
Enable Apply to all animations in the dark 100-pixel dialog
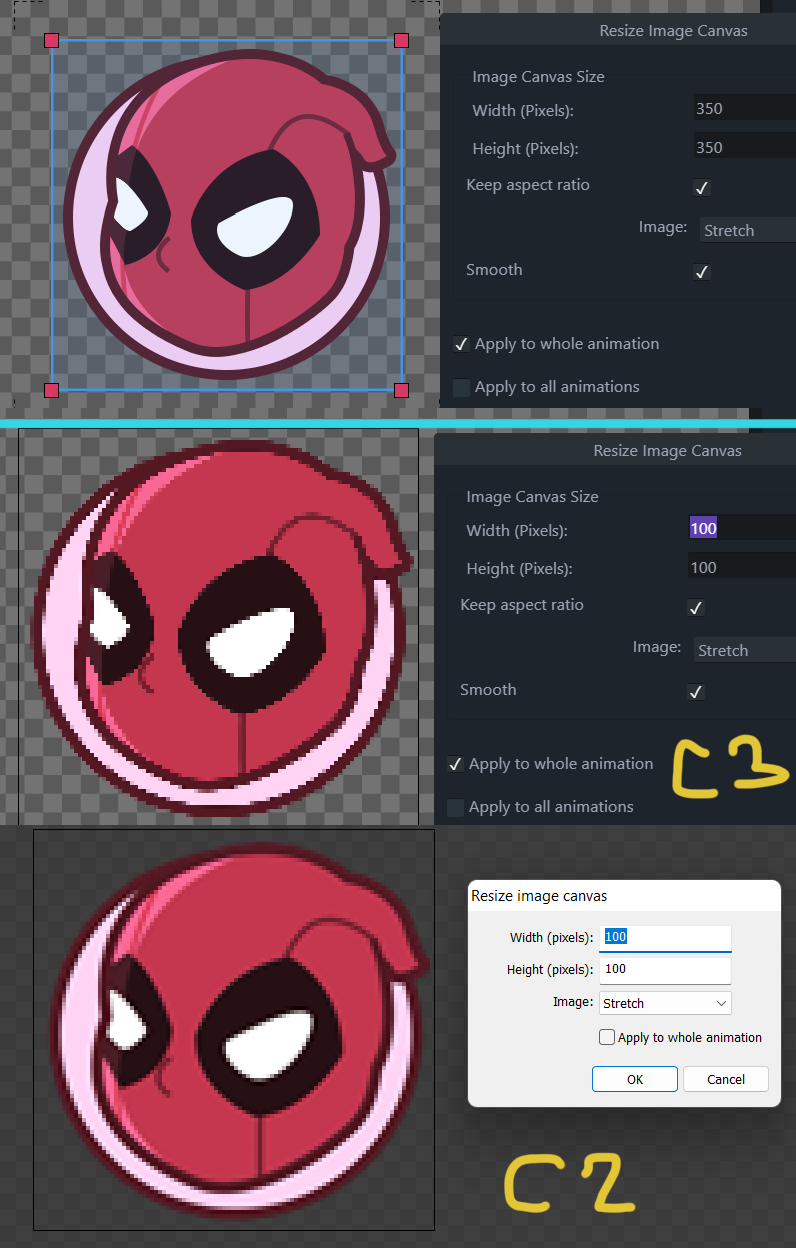(455, 807)
